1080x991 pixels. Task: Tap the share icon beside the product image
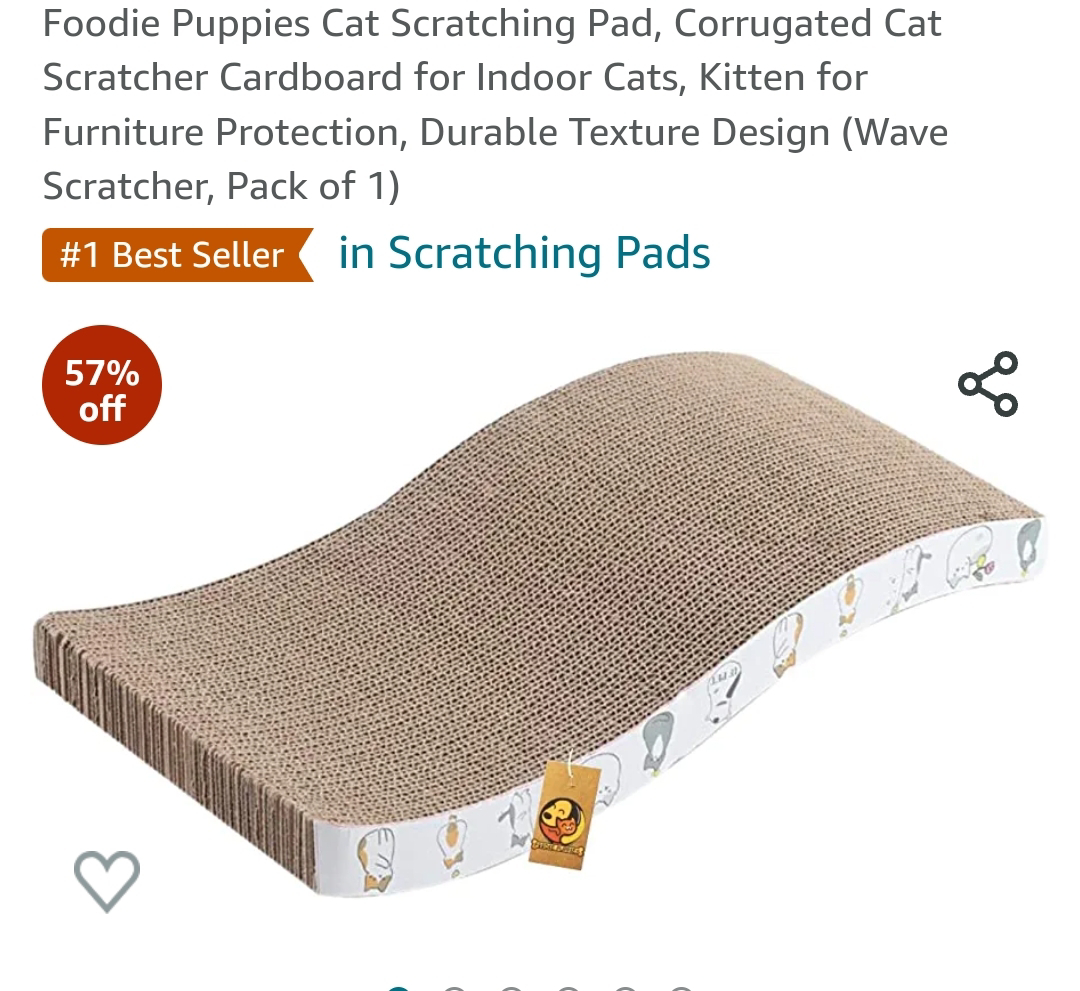pyautogui.click(x=988, y=384)
